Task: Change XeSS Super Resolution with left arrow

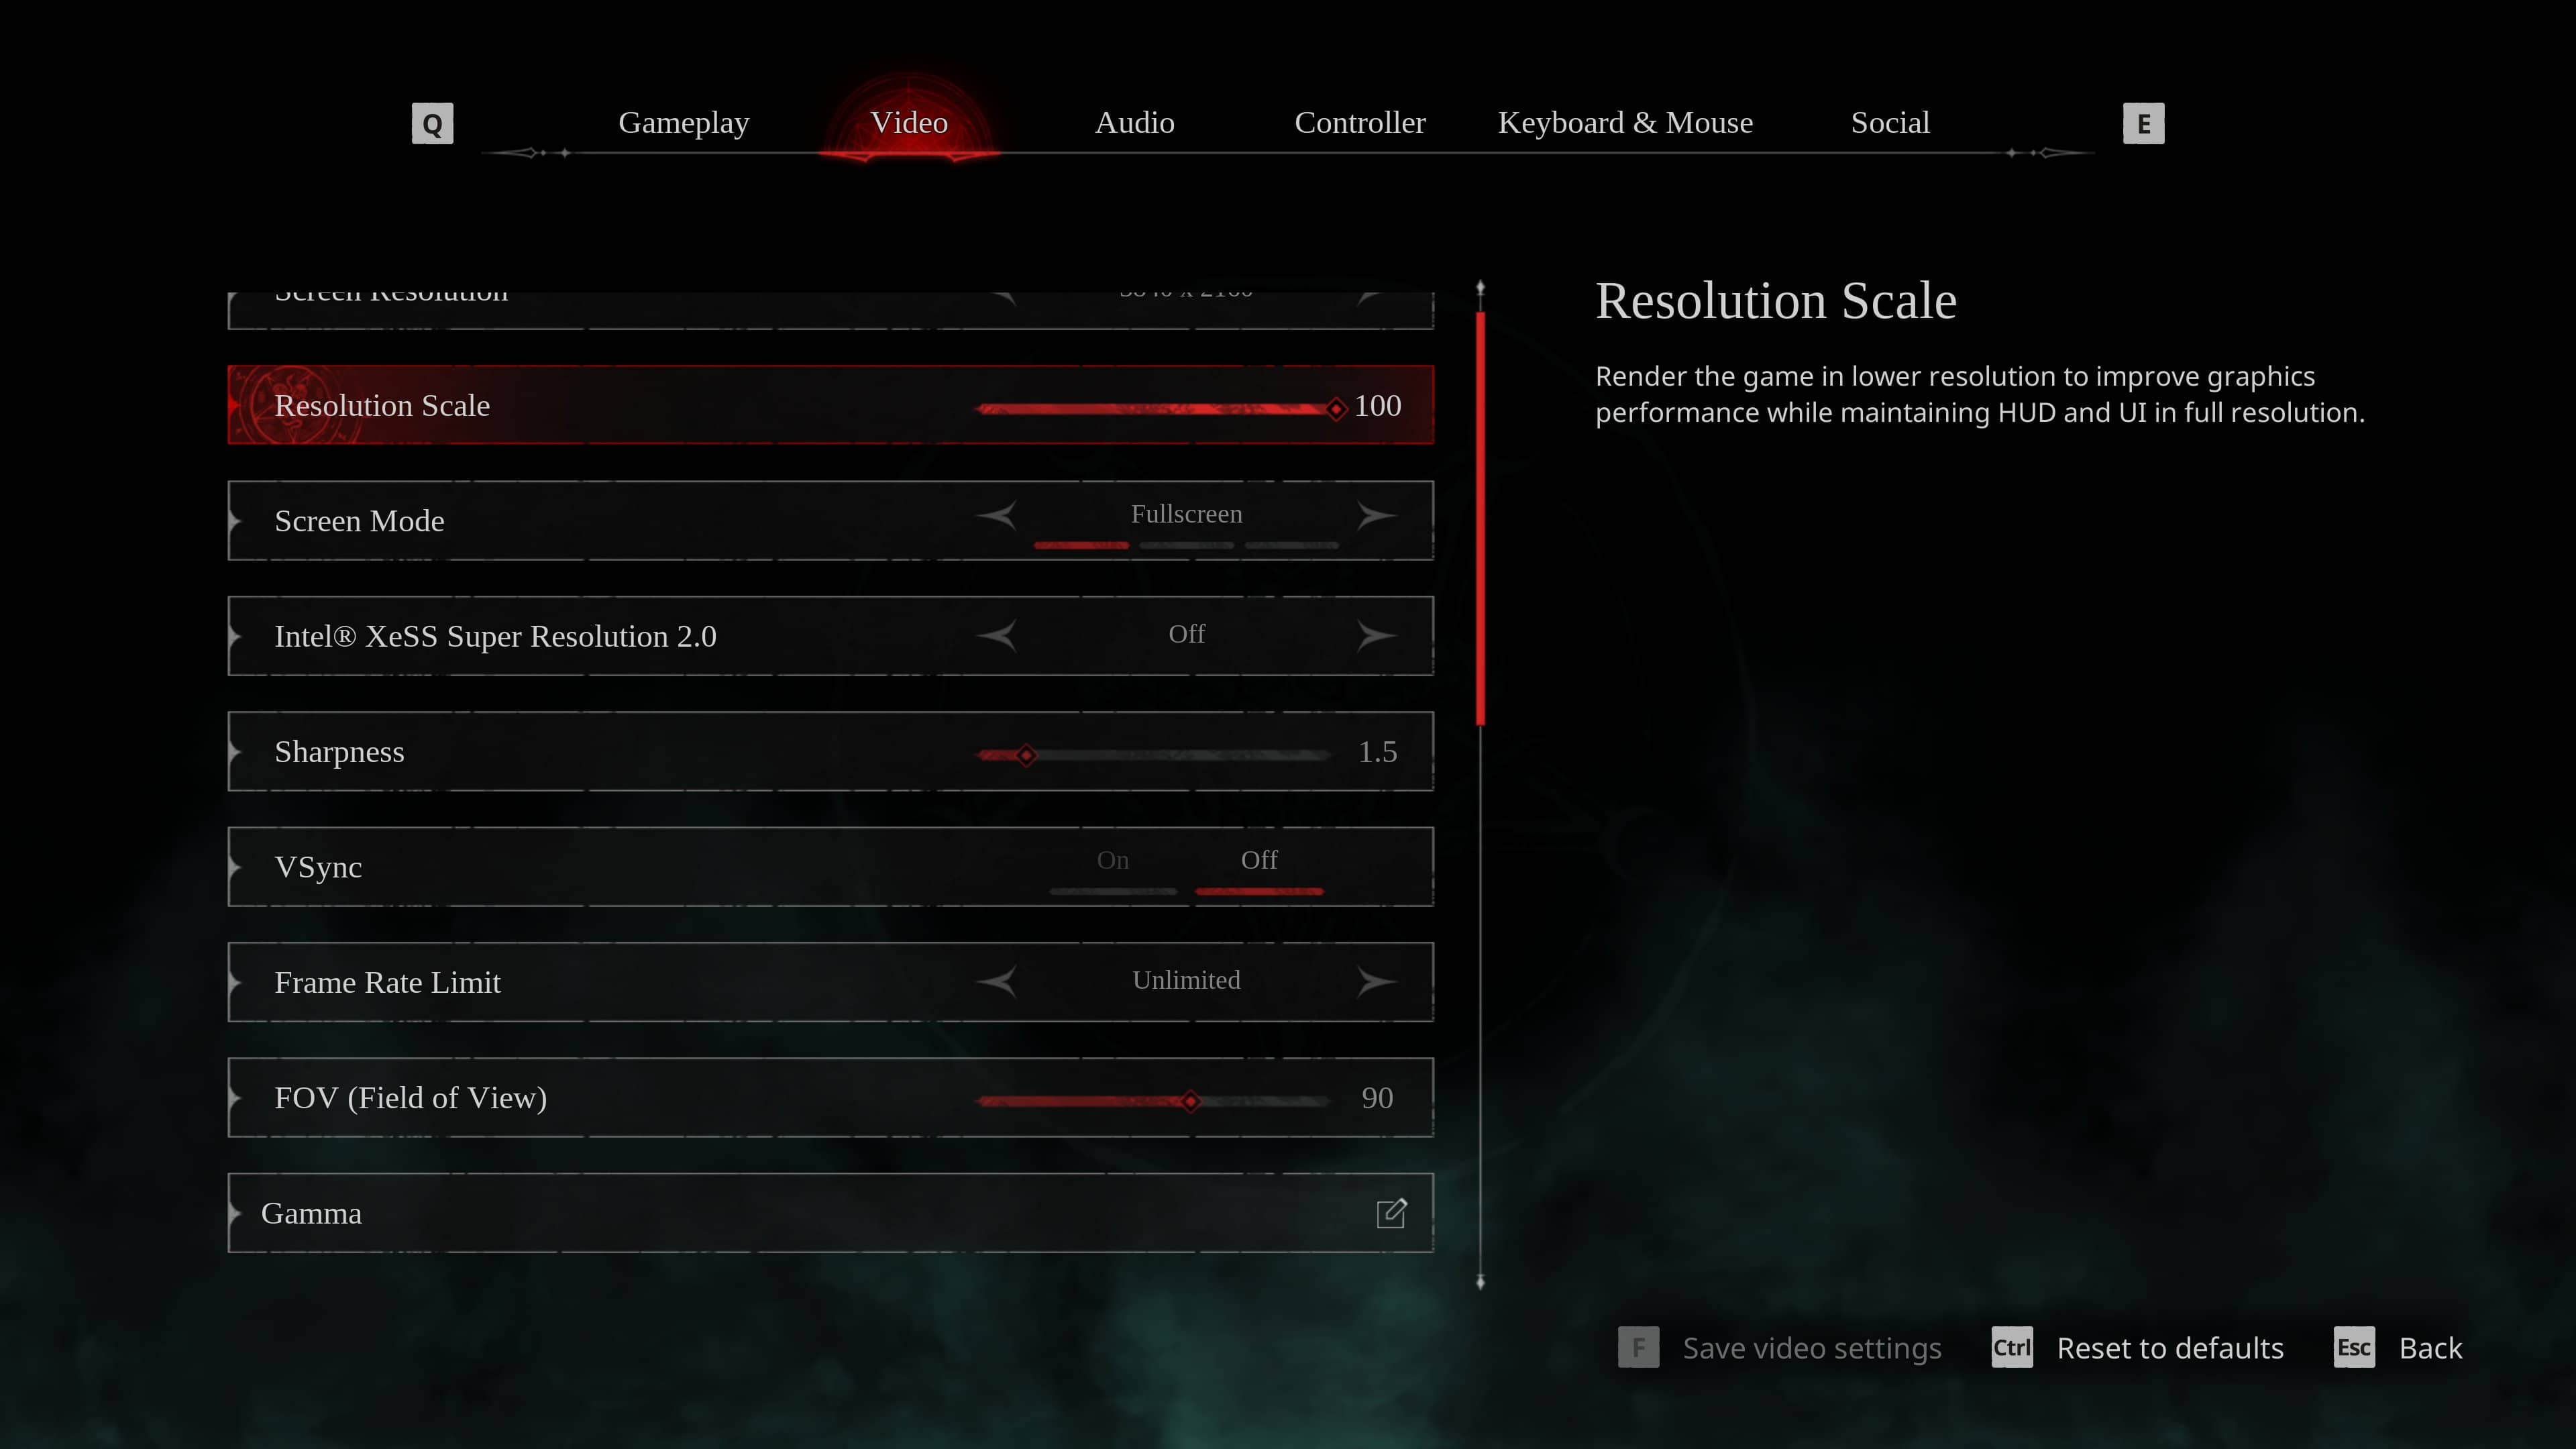Action: pos(997,635)
